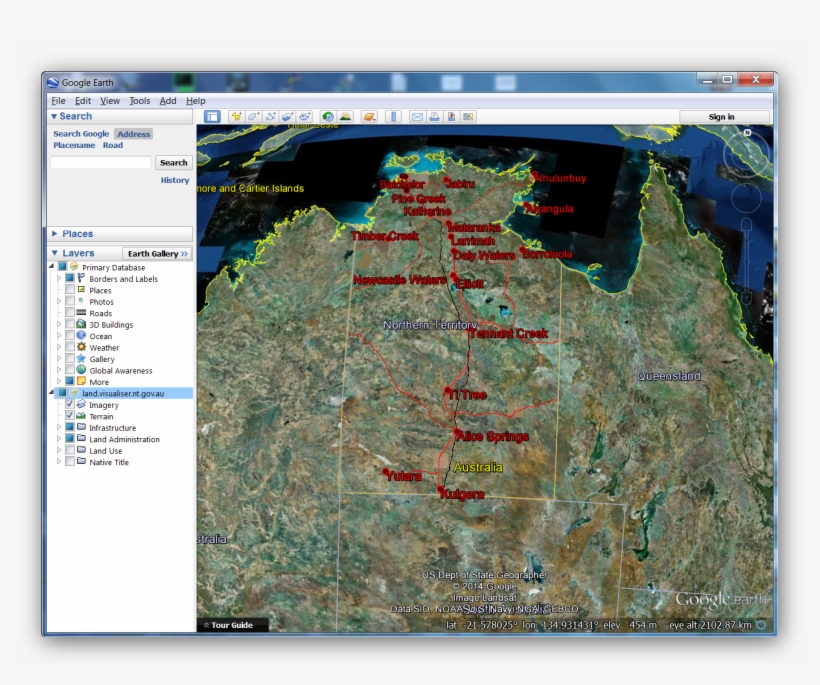
Task: Click the Search button
Action: 173,163
